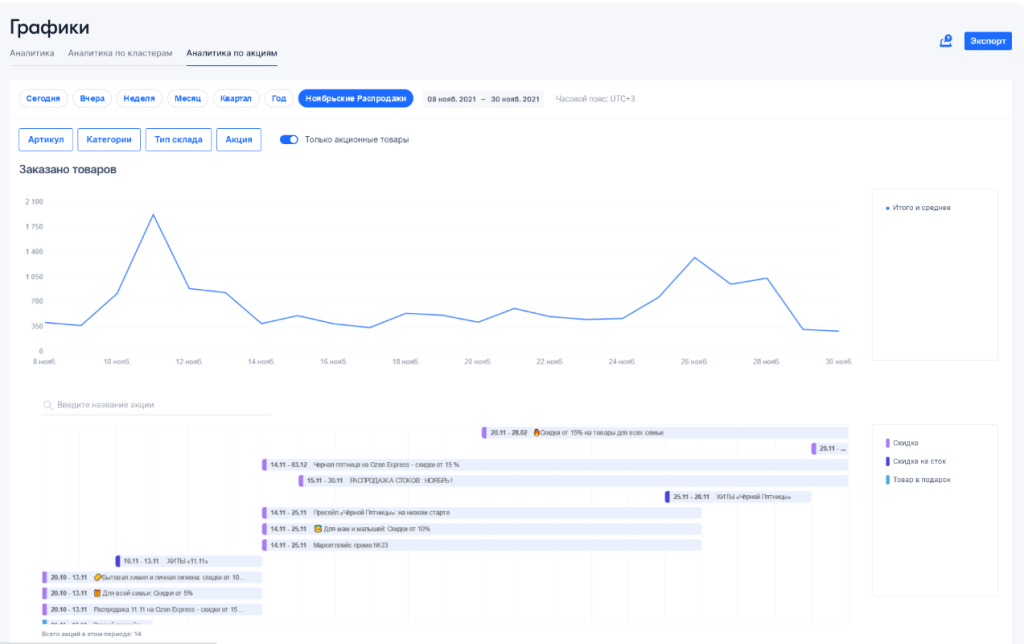Viewport: 1024px width, 644px height.
Task: Click the search magnifier icon for promotions
Action: click(47, 405)
